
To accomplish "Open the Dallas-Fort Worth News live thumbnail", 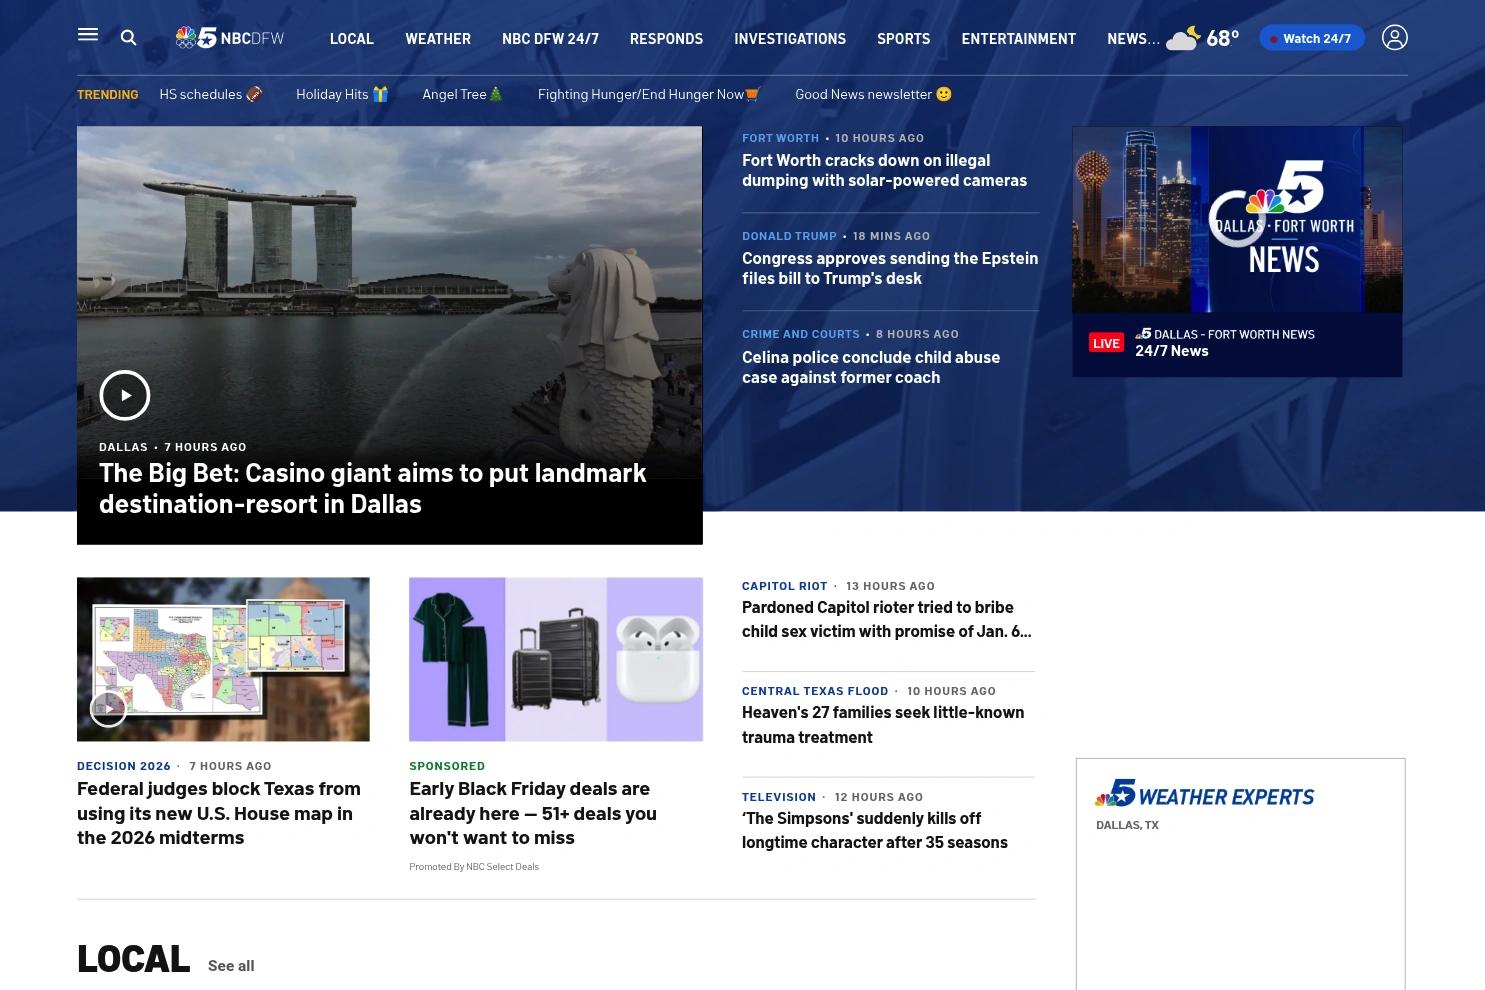I will pos(1237,219).
